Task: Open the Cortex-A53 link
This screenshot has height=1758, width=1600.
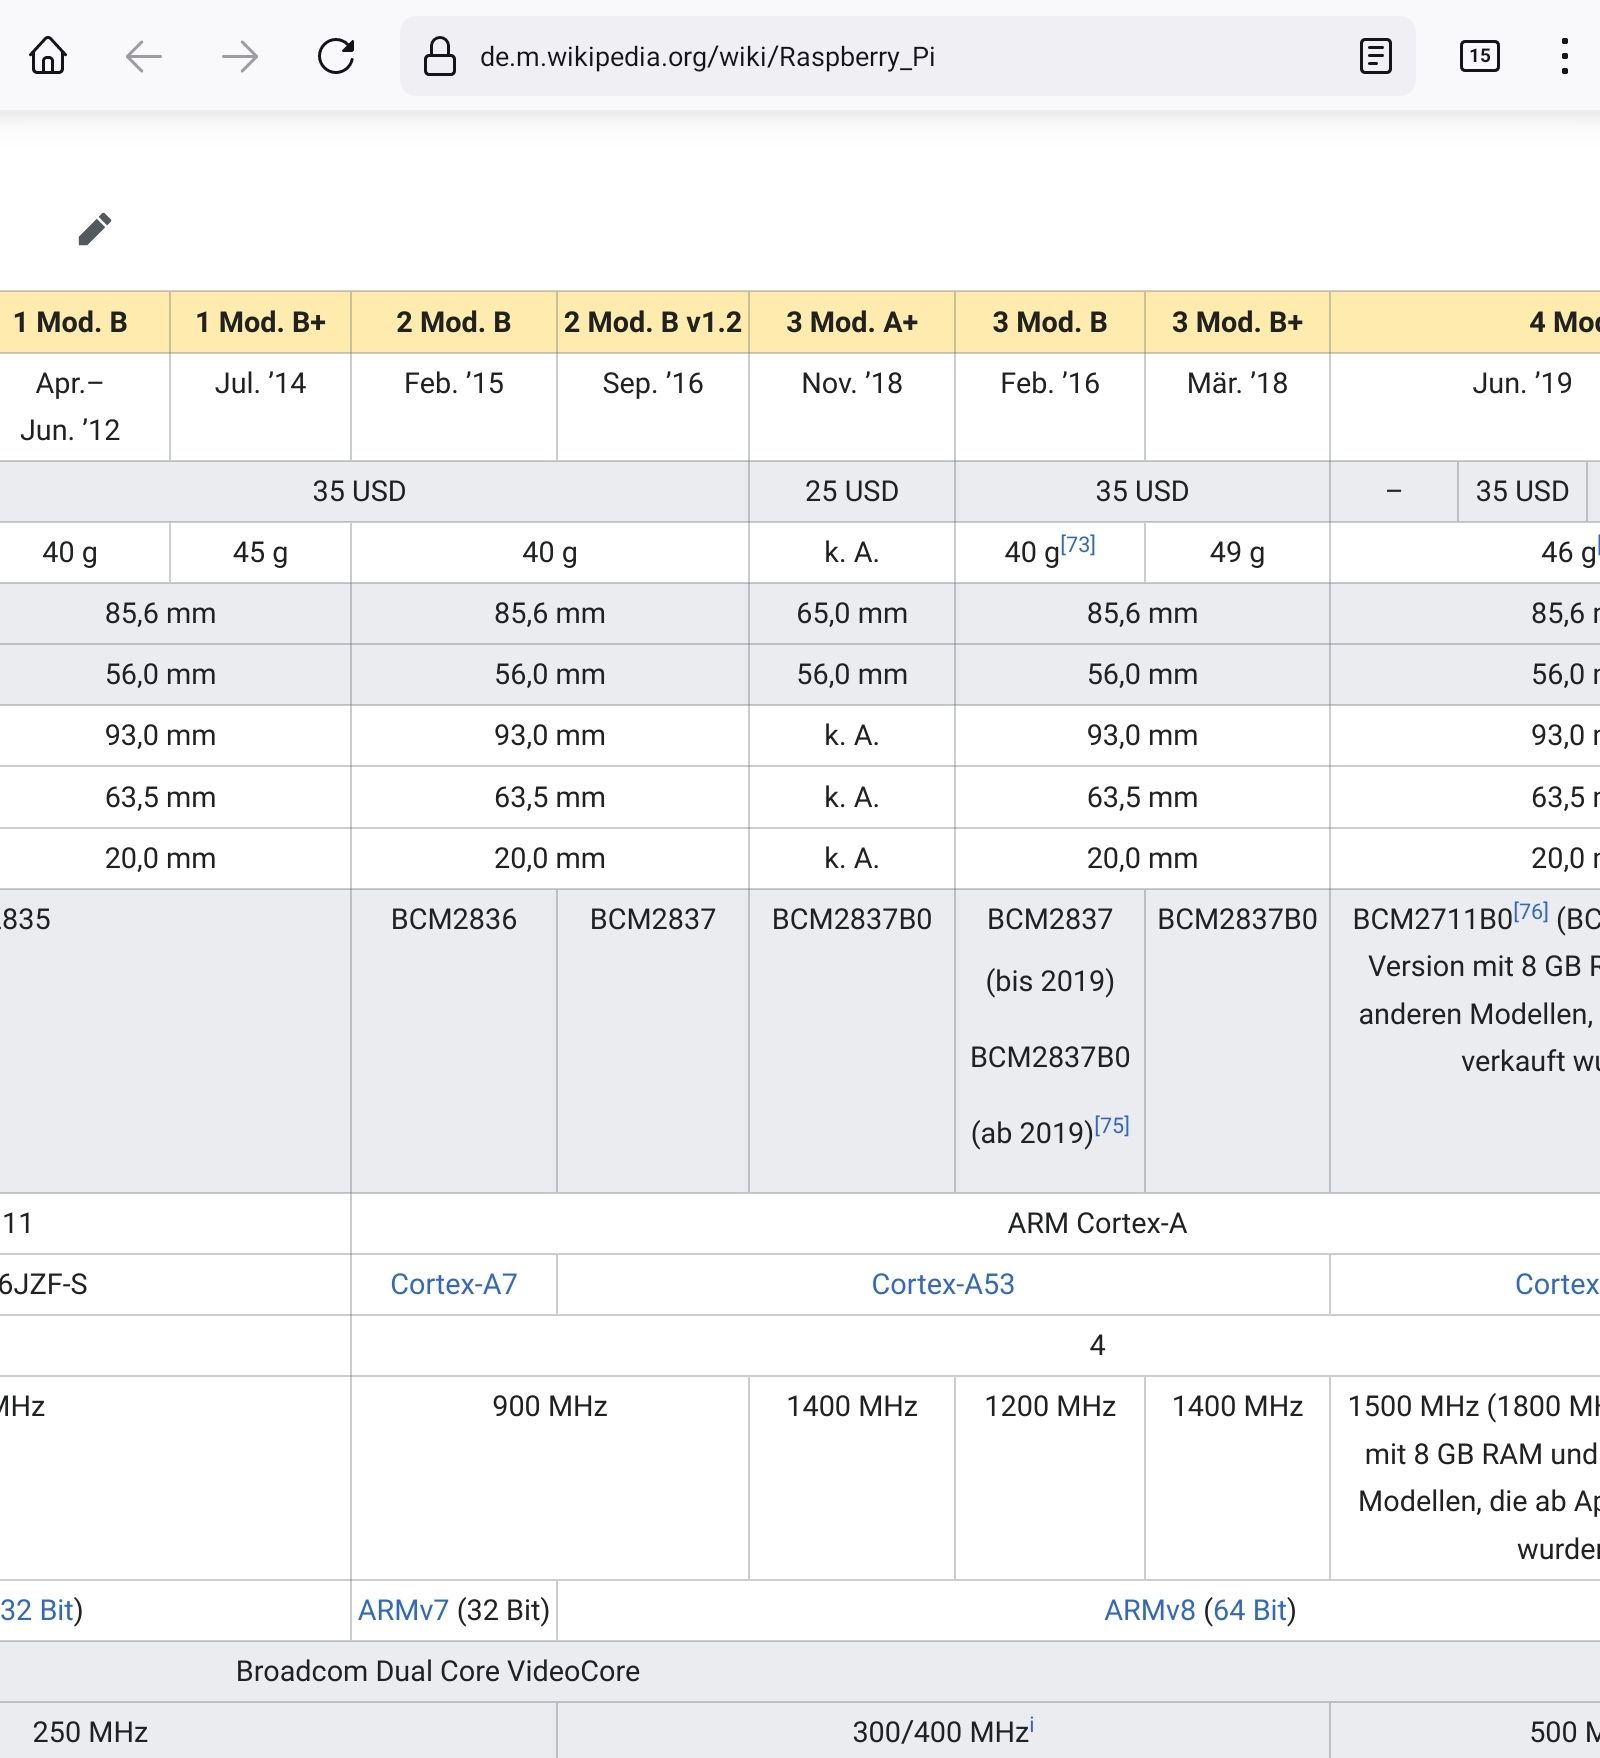Action: pos(942,1284)
